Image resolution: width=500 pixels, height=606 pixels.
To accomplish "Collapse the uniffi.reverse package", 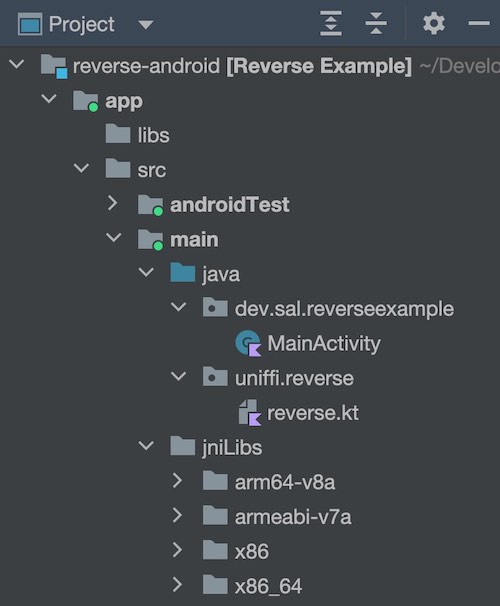I will pyautogui.click(x=179, y=376).
